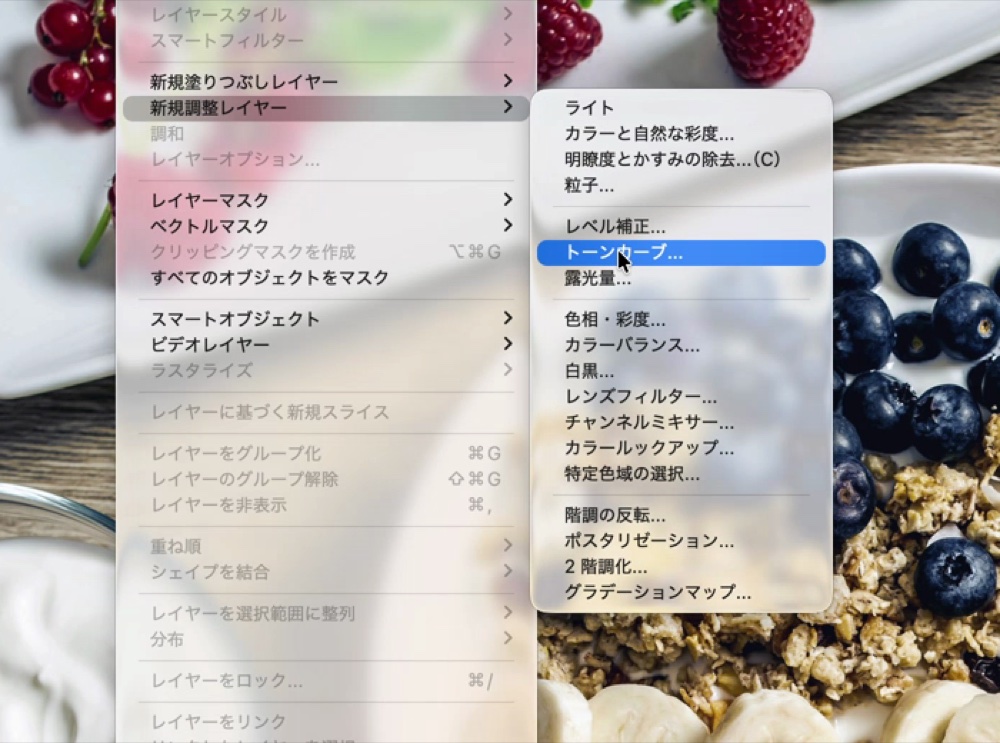
Task: Open the ベクトルマスク submenu
Action: click(326, 226)
